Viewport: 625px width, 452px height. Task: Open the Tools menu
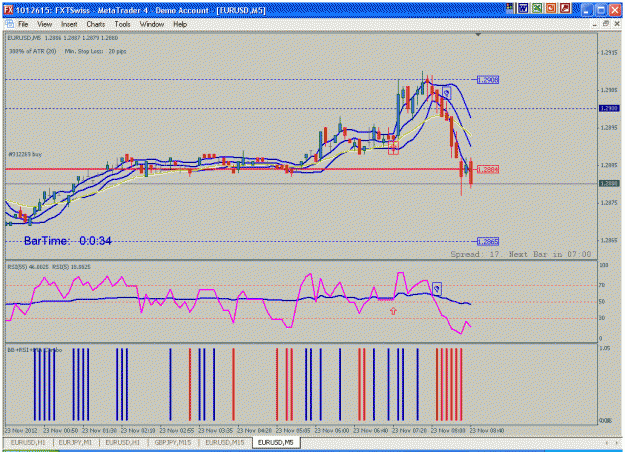pyautogui.click(x=122, y=24)
